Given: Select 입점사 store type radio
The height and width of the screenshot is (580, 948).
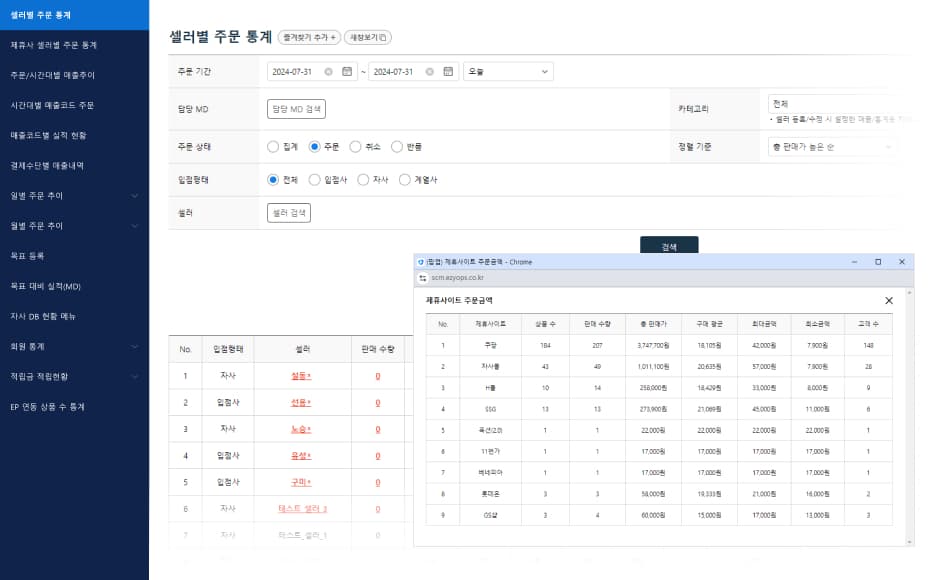Looking at the screenshot, I should (314, 180).
